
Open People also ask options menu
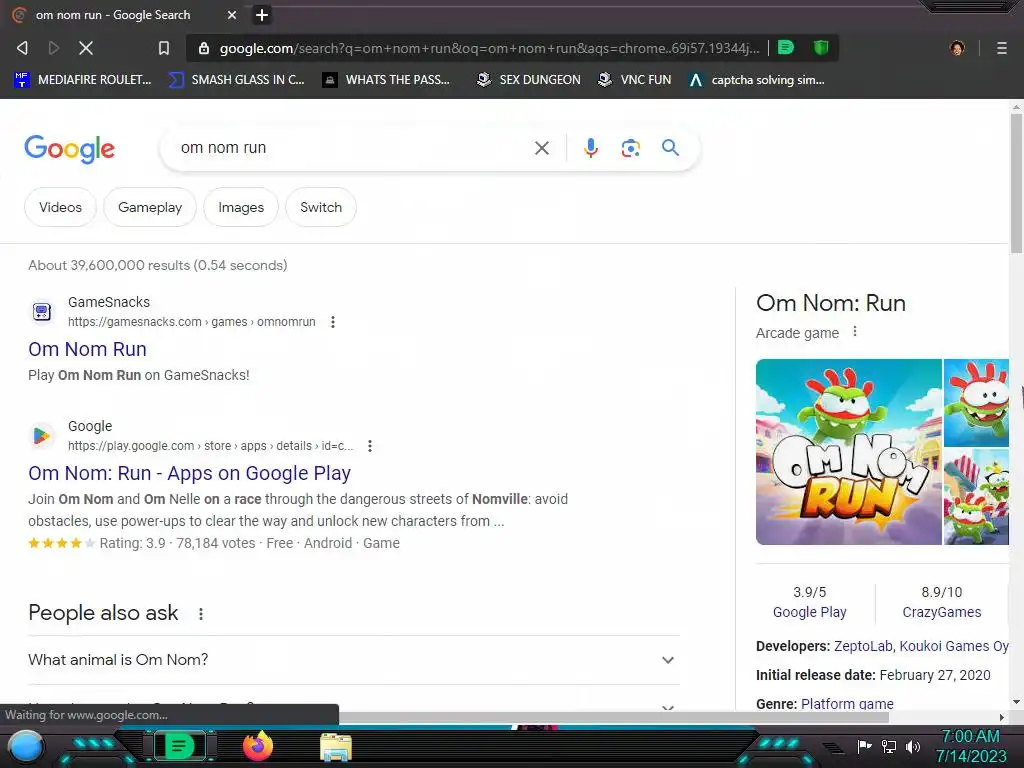point(200,614)
